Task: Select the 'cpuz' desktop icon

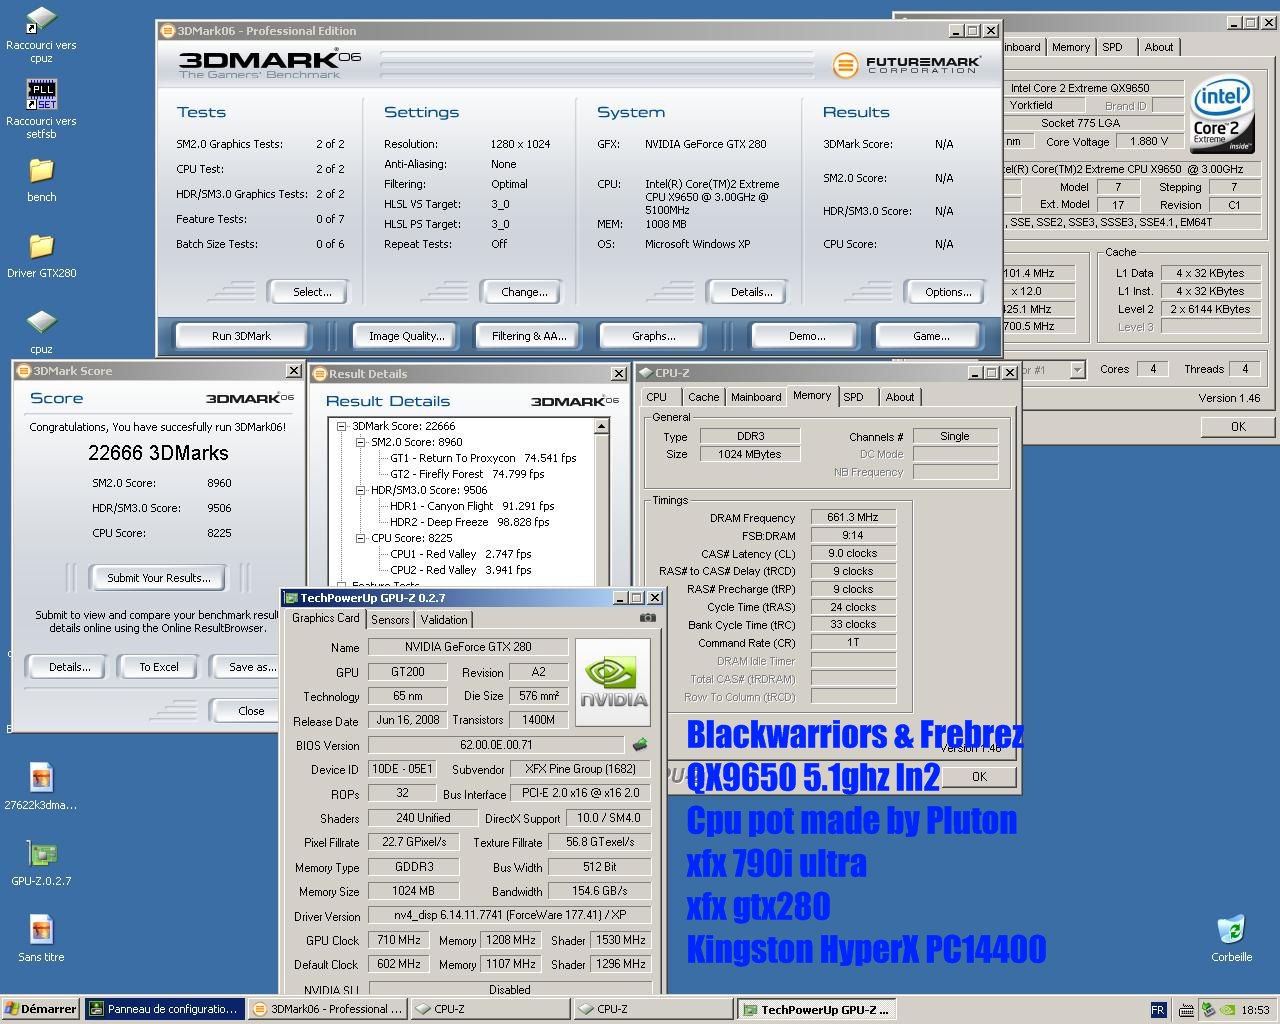Action: tap(41, 332)
